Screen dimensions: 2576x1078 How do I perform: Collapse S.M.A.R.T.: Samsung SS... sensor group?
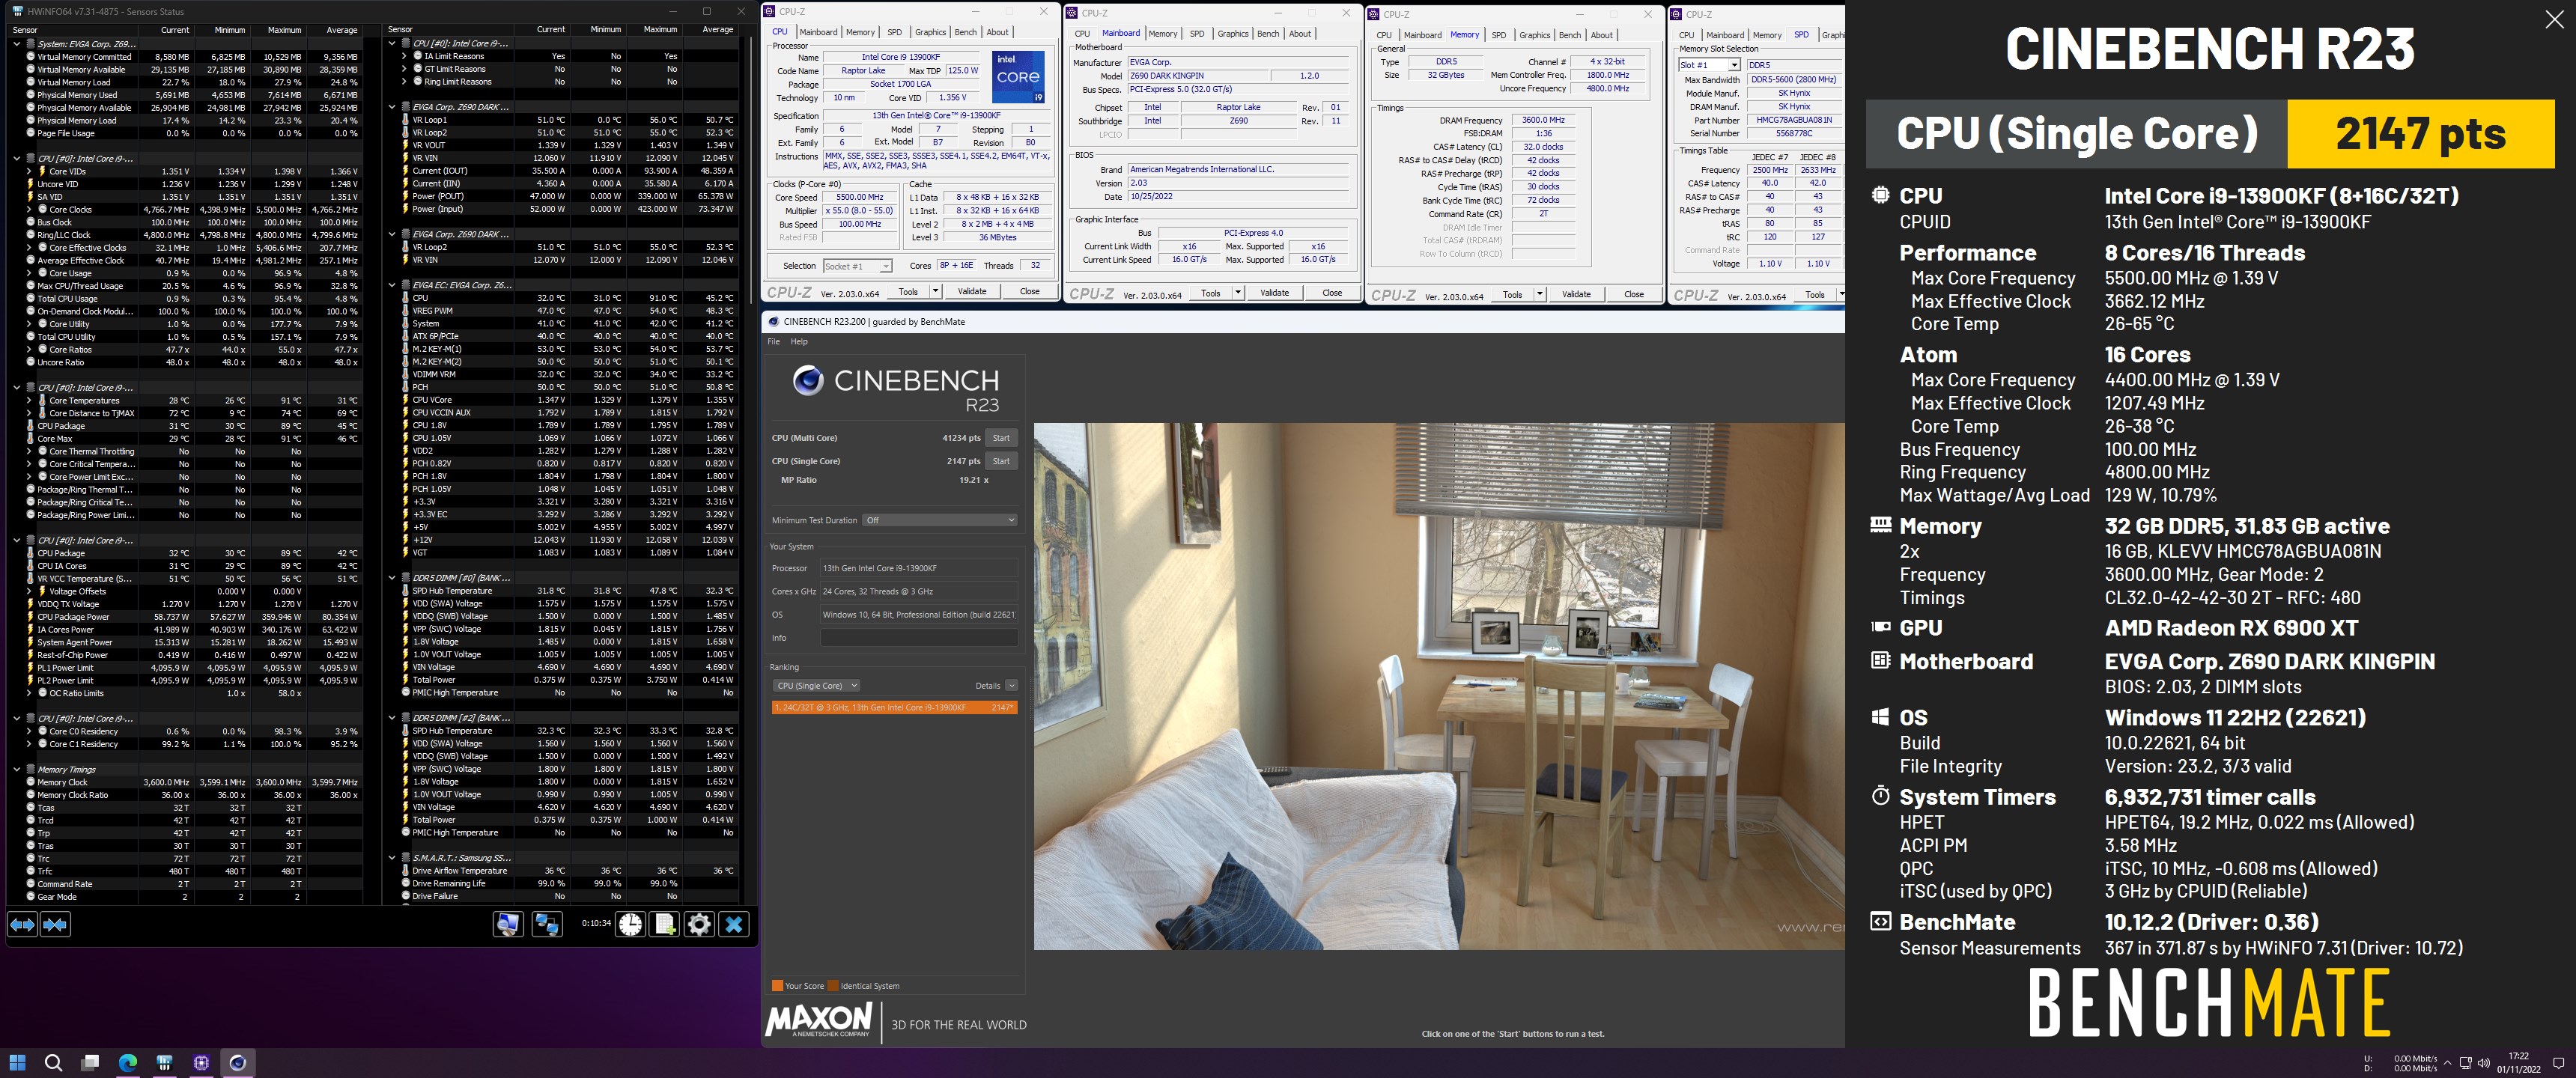(392, 858)
